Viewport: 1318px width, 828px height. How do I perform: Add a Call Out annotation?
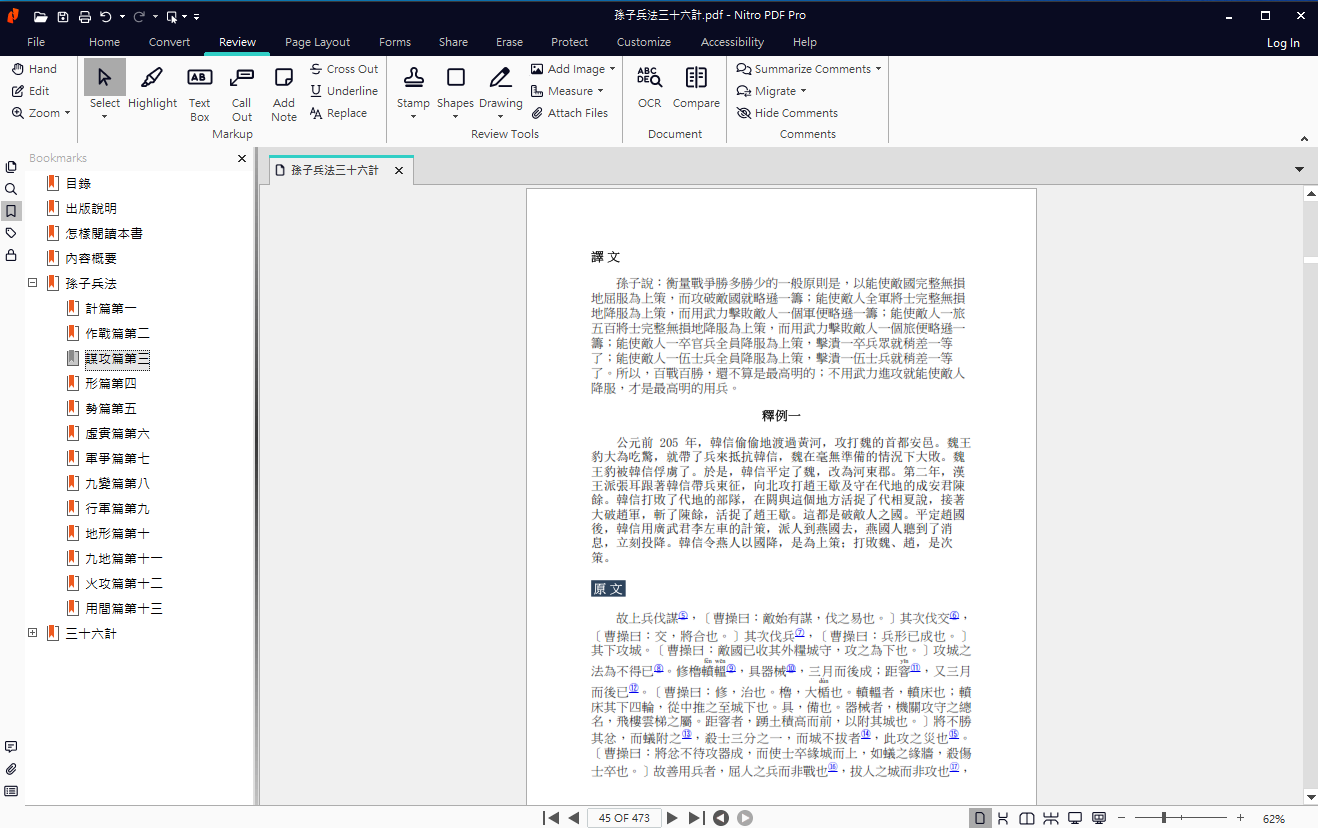[242, 94]
